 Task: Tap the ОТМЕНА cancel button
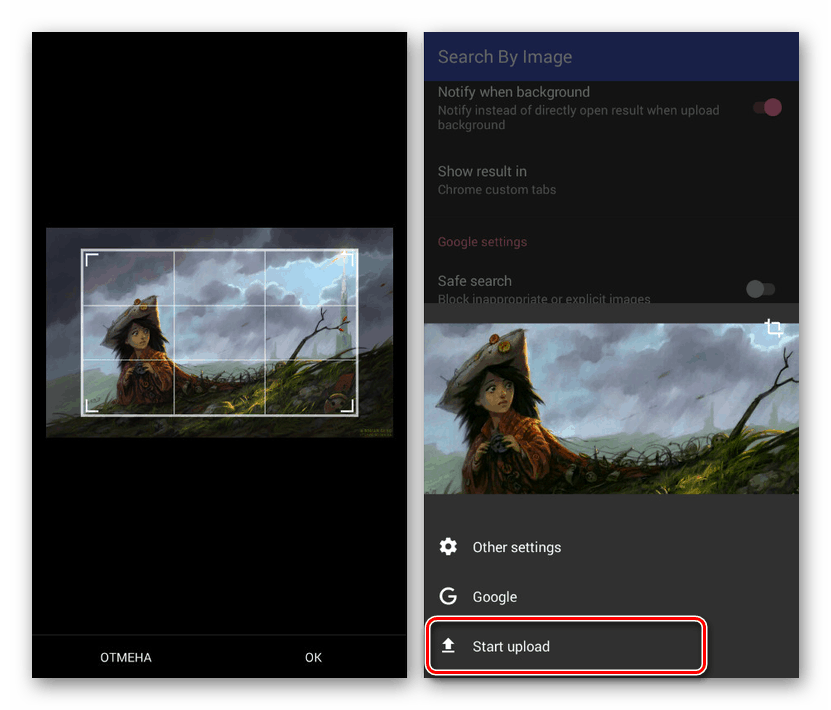[x=126, y=658]
